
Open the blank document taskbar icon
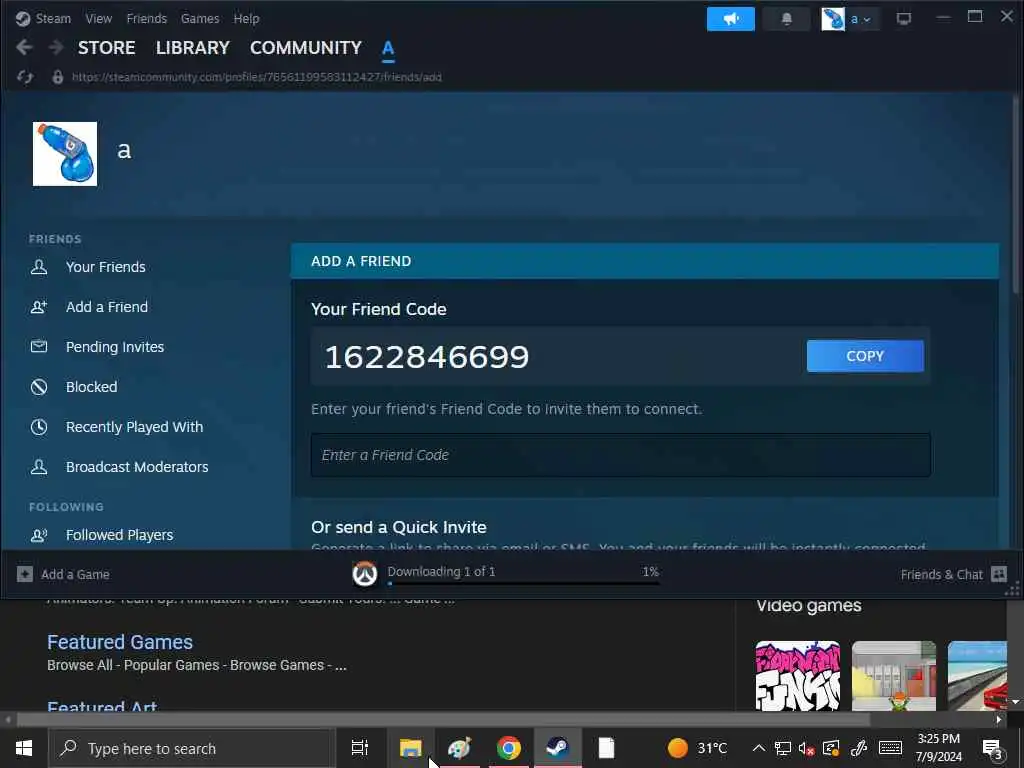point(606,748)
